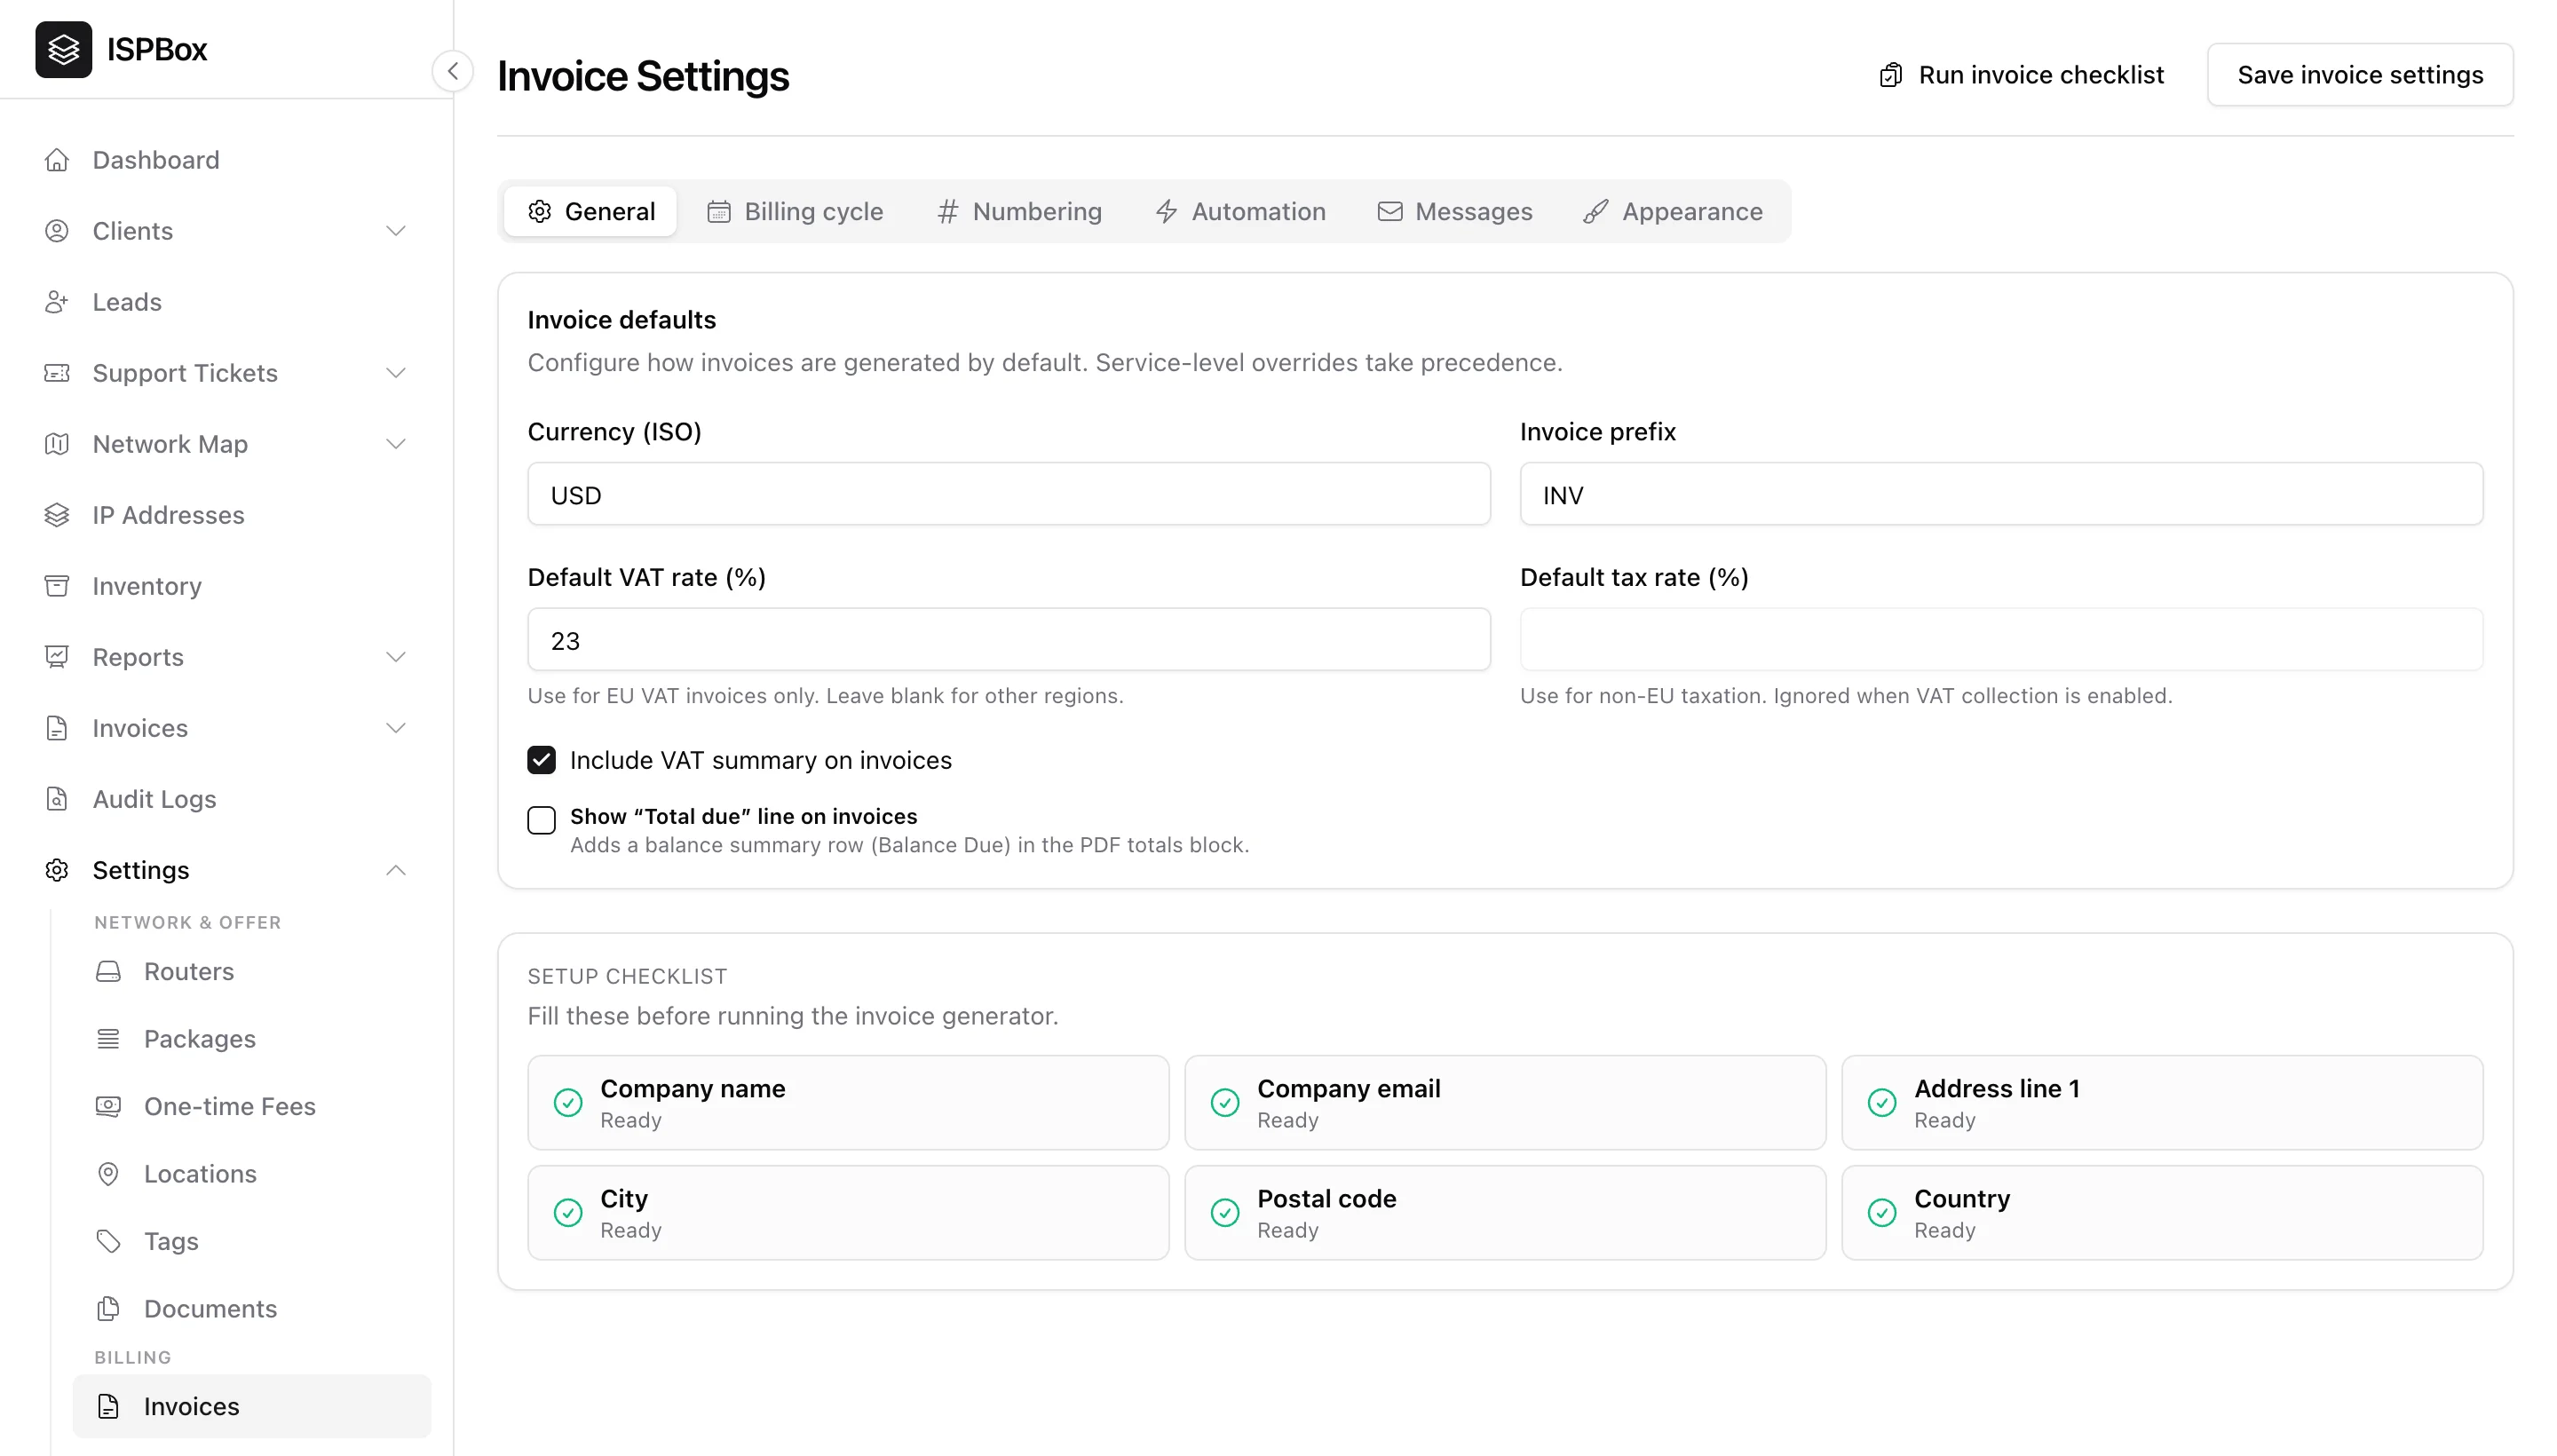Image resolution: width=2557 pixels, height=1456 pixels.
Task: Collapse the Settings section chevron
Action: pyautogui.click(x=396, y=870)
